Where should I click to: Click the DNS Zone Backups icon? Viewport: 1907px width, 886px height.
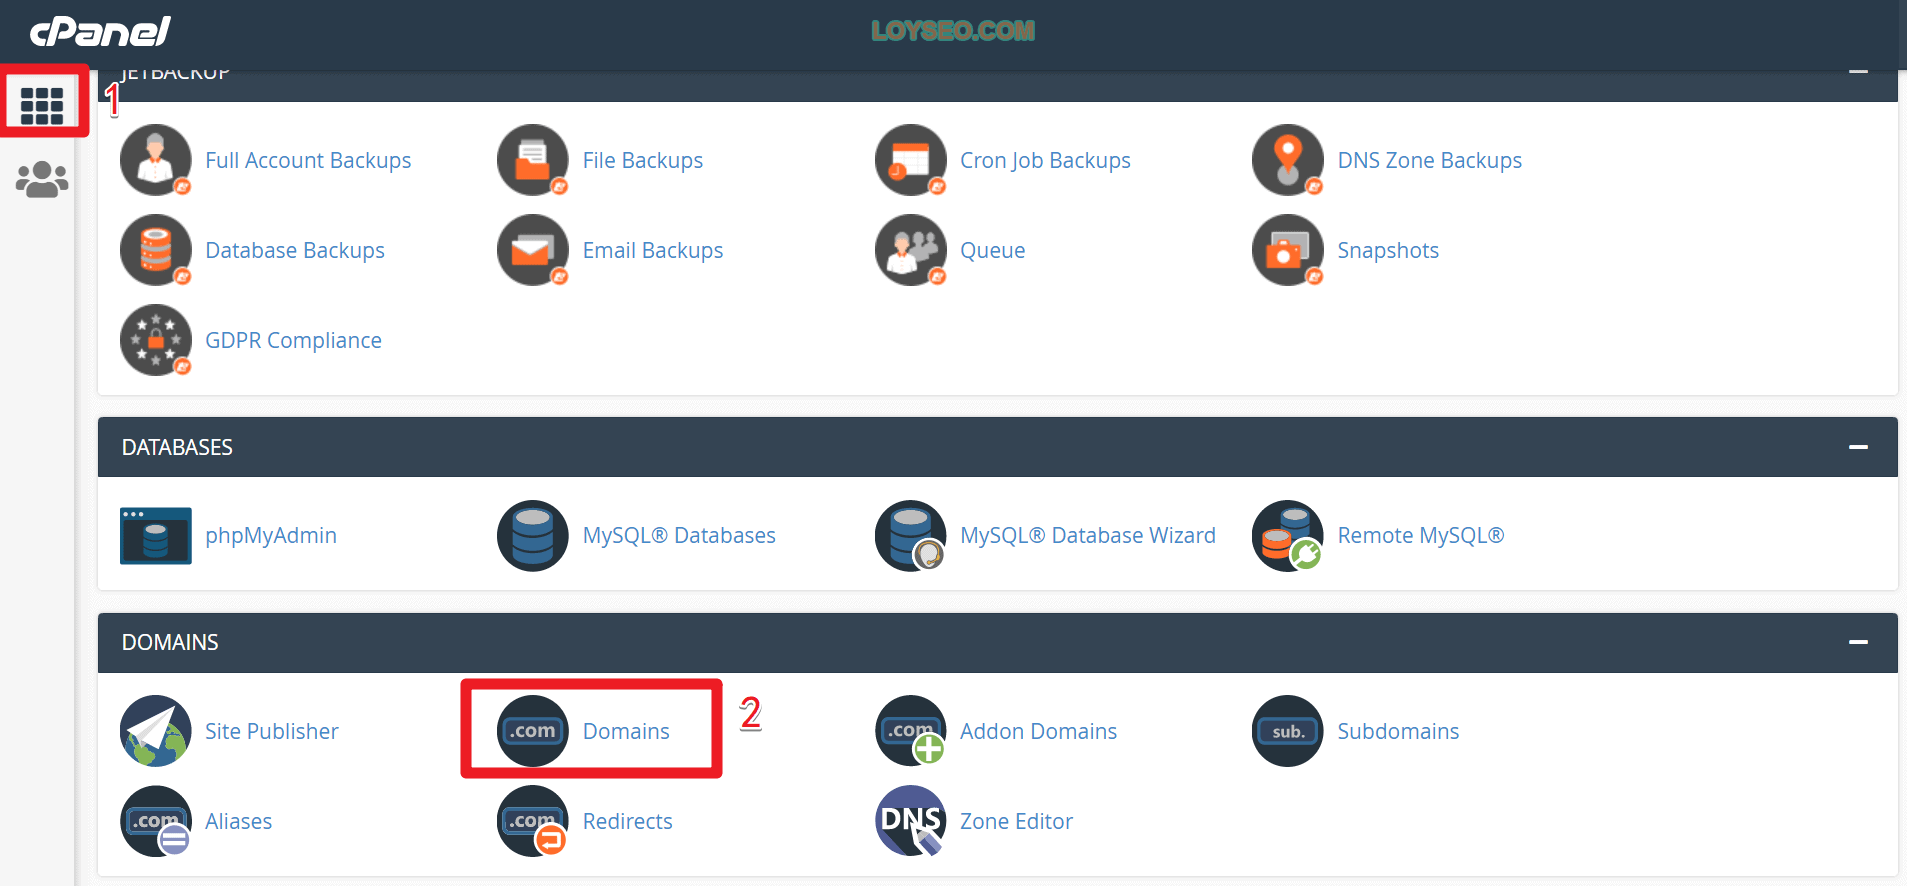point(1288,160)
